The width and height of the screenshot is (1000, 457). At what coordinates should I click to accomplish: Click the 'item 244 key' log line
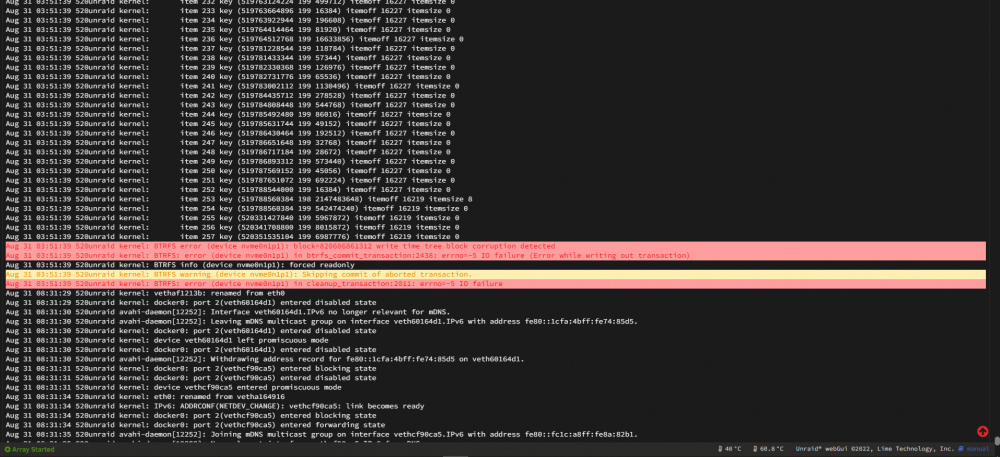pyautogui.click(x=230, y=114)
